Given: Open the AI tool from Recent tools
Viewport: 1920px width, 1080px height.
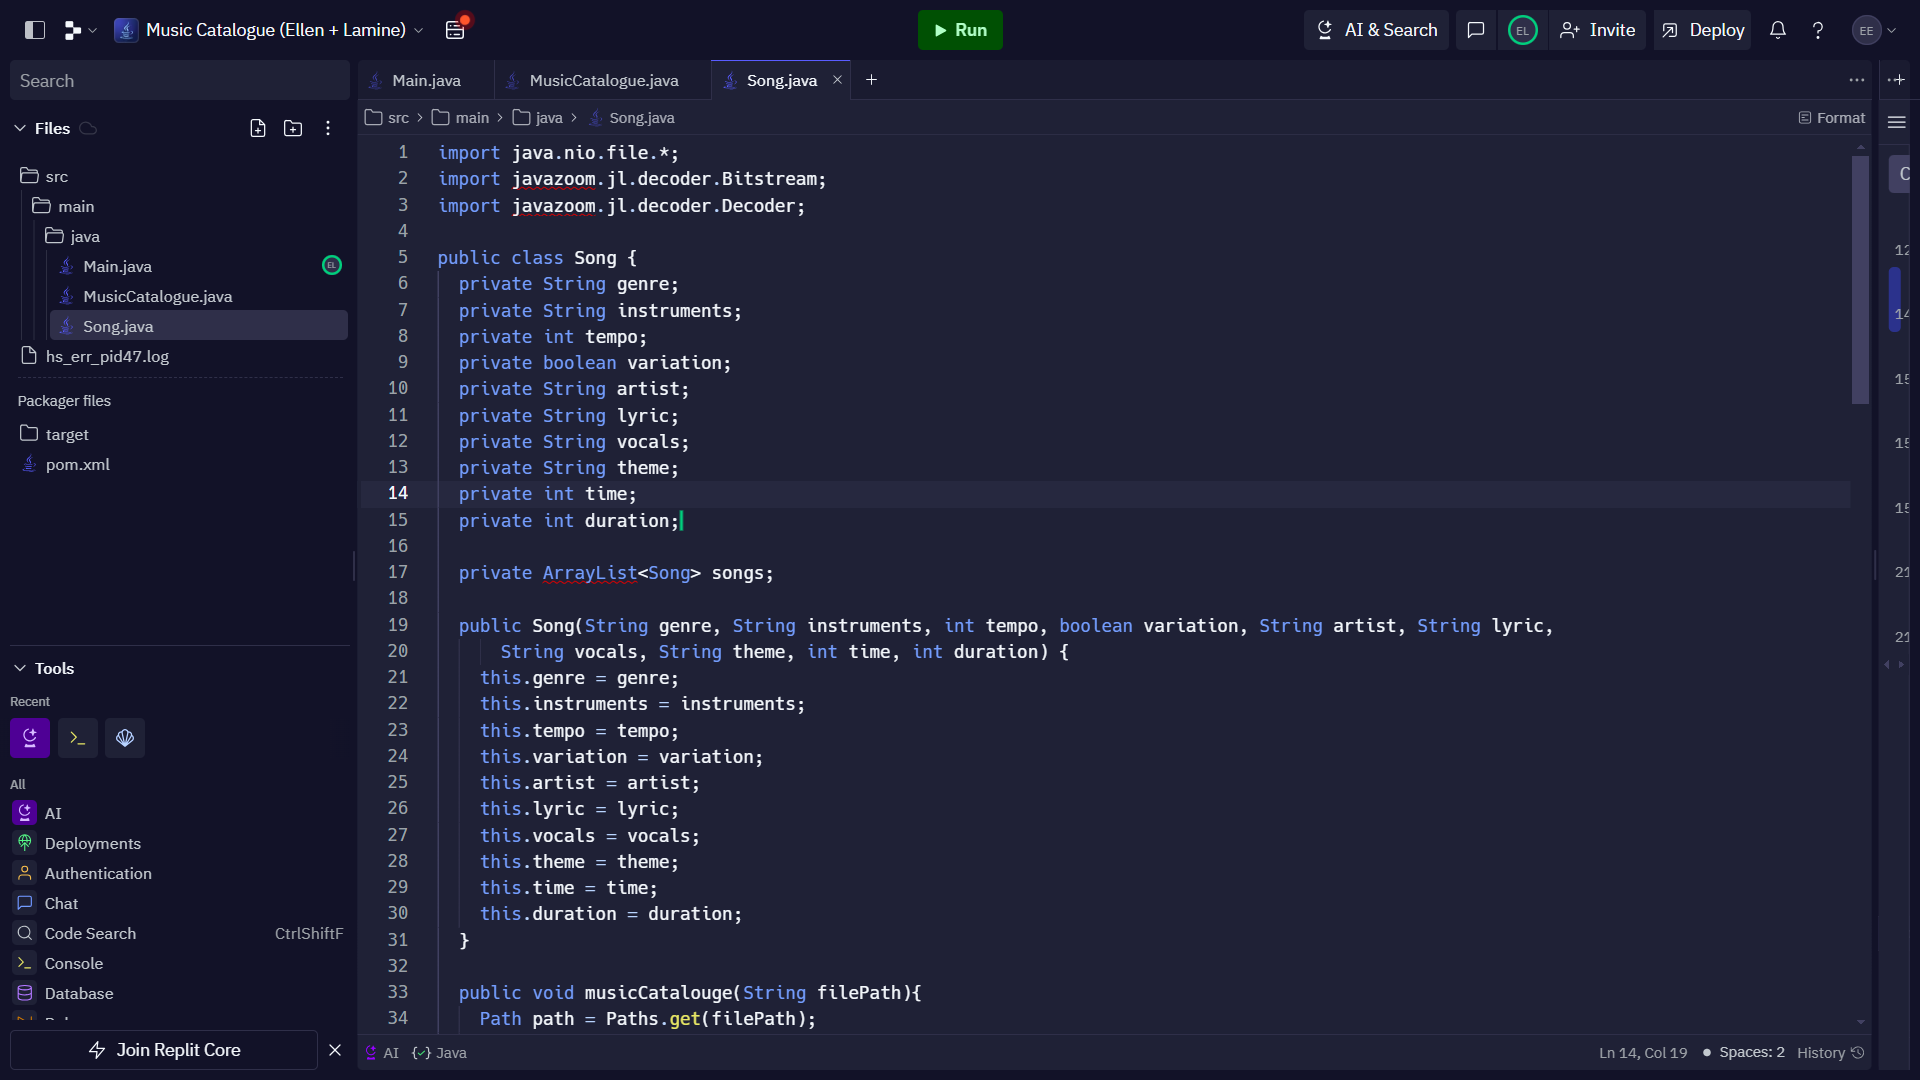Looking at the screenshot, I should click(x=30, y=738).
